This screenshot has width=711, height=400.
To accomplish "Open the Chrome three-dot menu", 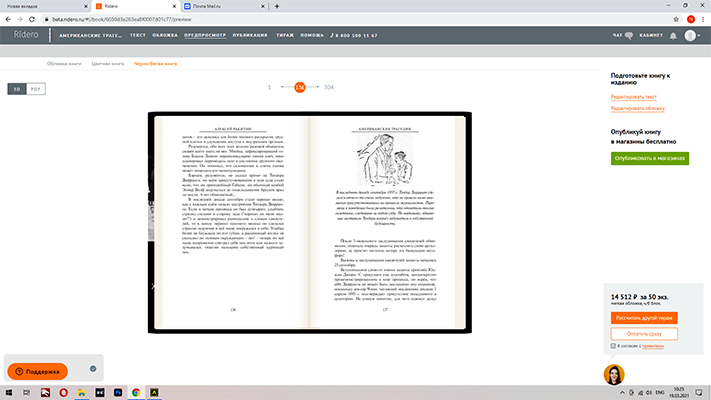I will pos(703,19).
